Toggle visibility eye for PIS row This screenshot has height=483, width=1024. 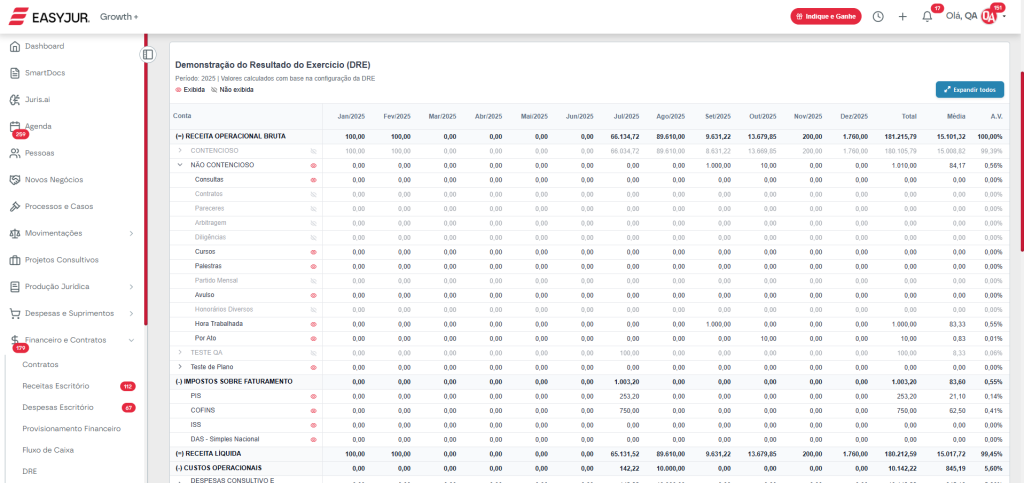point(313,396)
